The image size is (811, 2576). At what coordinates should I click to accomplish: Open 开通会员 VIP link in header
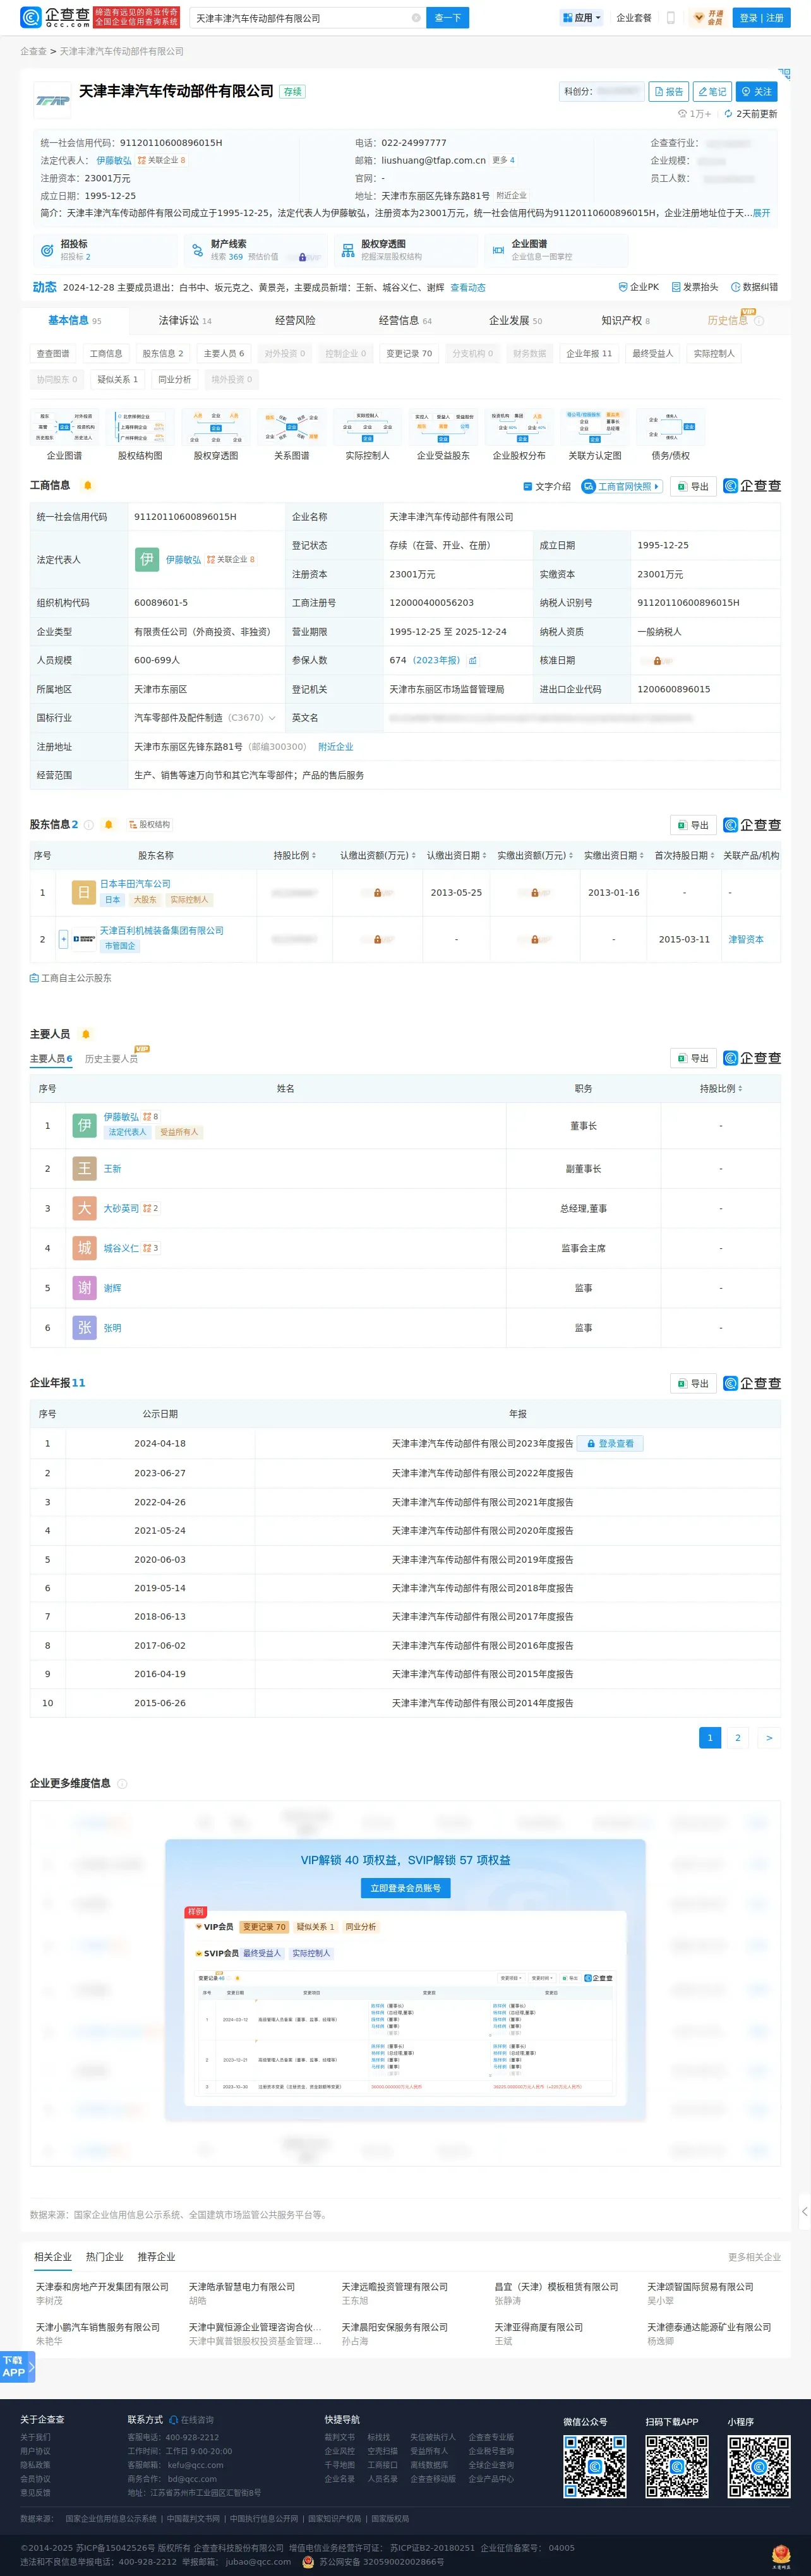[x=709, y=18]
